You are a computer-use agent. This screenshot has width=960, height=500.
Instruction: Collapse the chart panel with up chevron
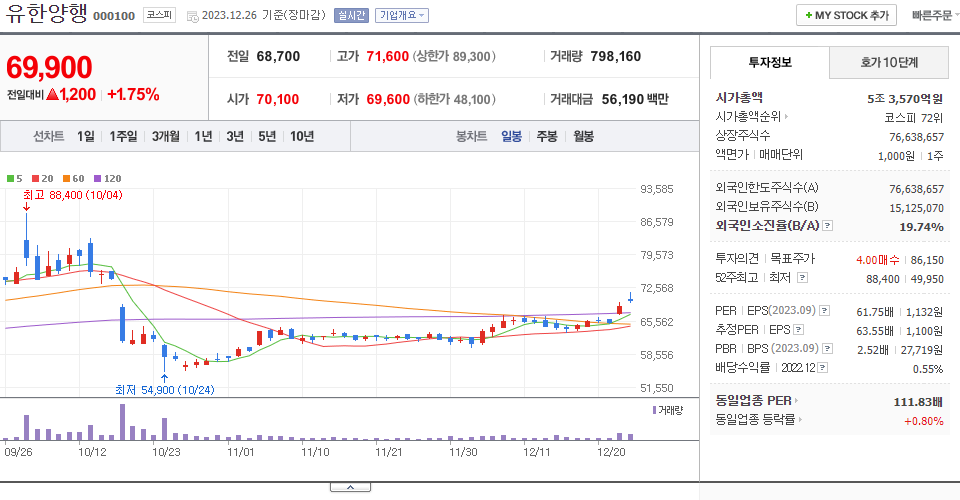tap(350, 487)
